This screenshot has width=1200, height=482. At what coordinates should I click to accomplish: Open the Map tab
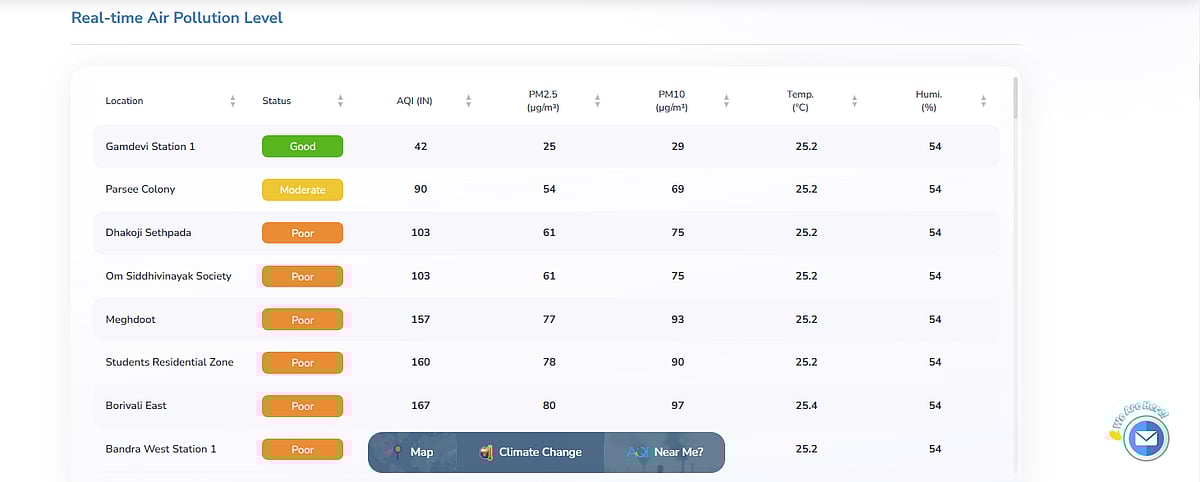pos(412,452)
